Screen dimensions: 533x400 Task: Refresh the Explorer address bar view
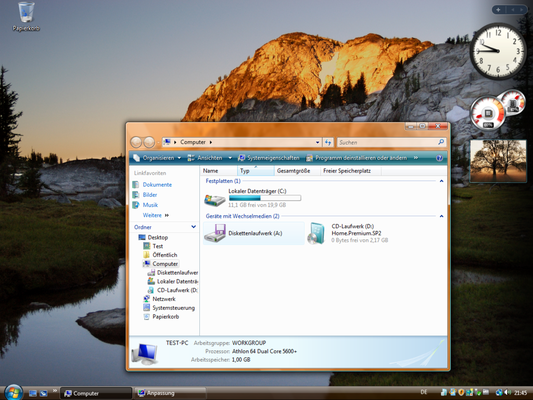click(328, 142)
